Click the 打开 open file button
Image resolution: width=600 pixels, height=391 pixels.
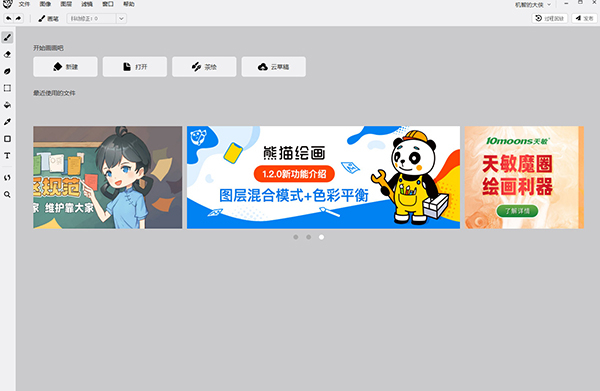tap(135, 67)
